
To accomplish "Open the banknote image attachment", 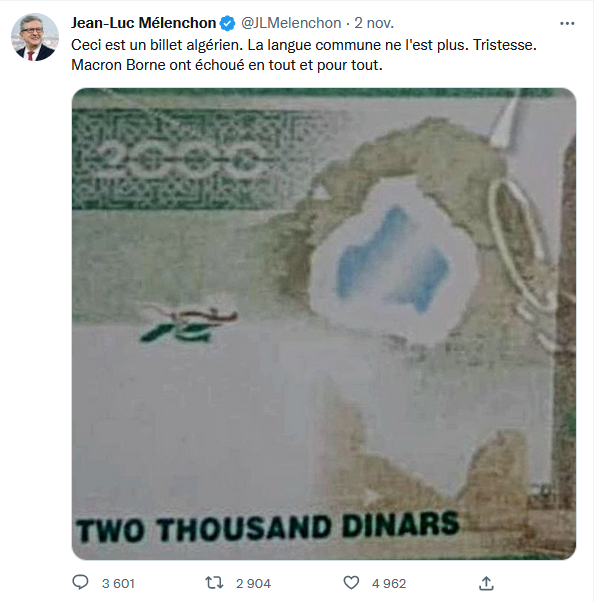I will tap(324, 324).
